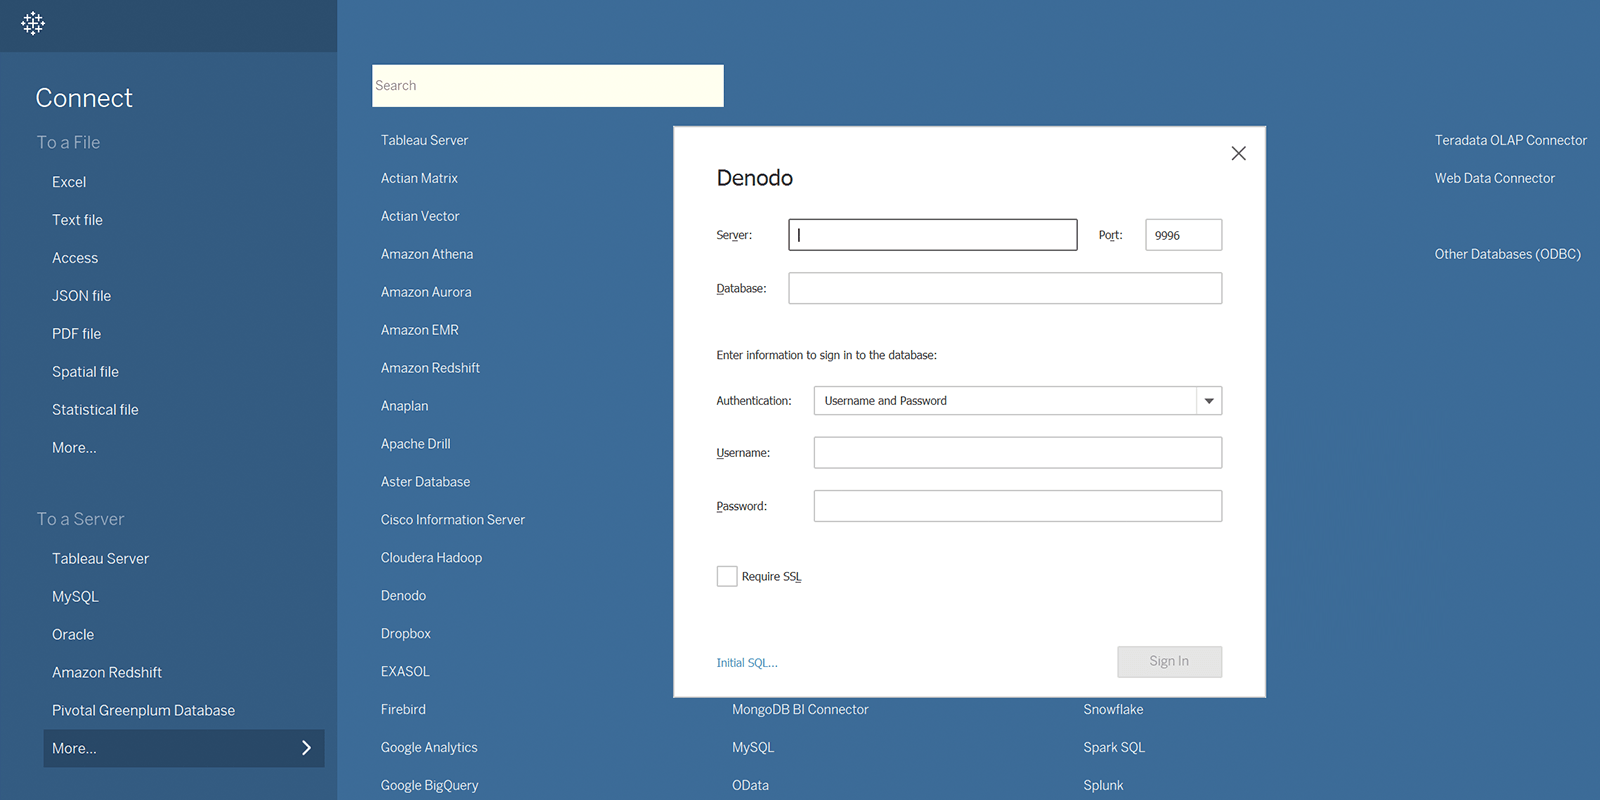
Task: Click the Tableau logo icon
Action: coord(33,23)
